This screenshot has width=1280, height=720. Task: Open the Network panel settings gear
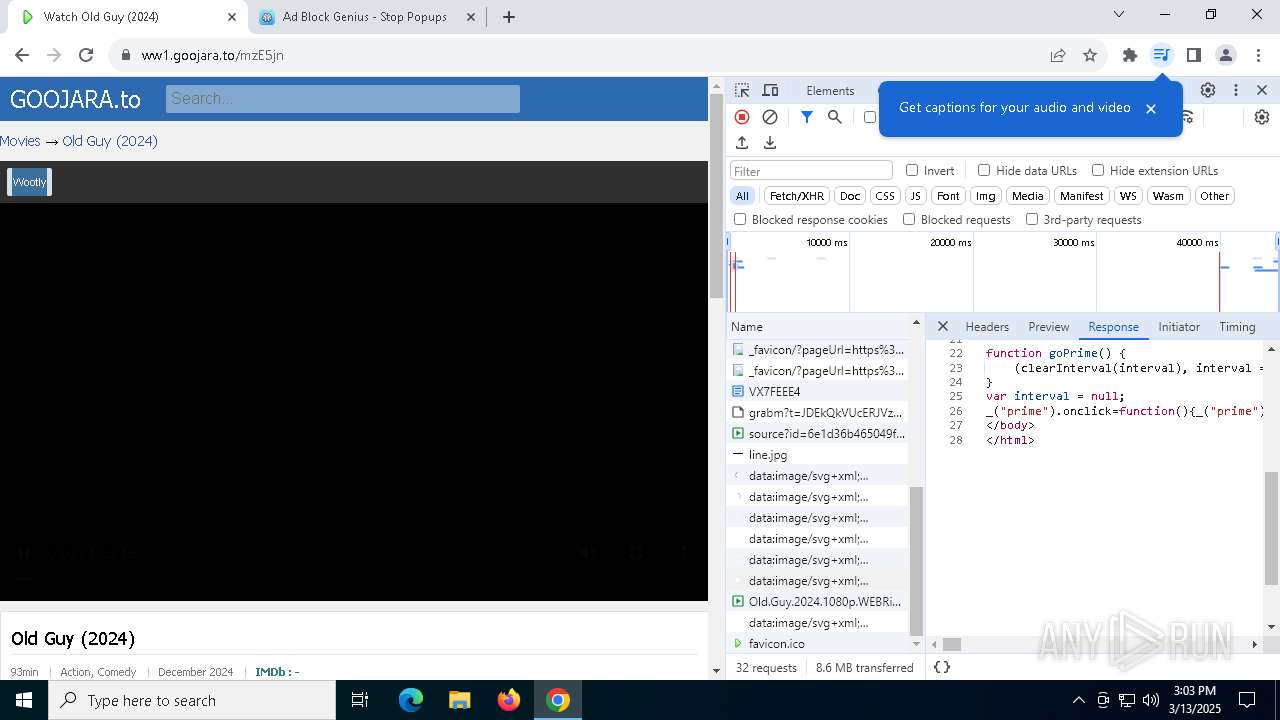[1262, 117]
